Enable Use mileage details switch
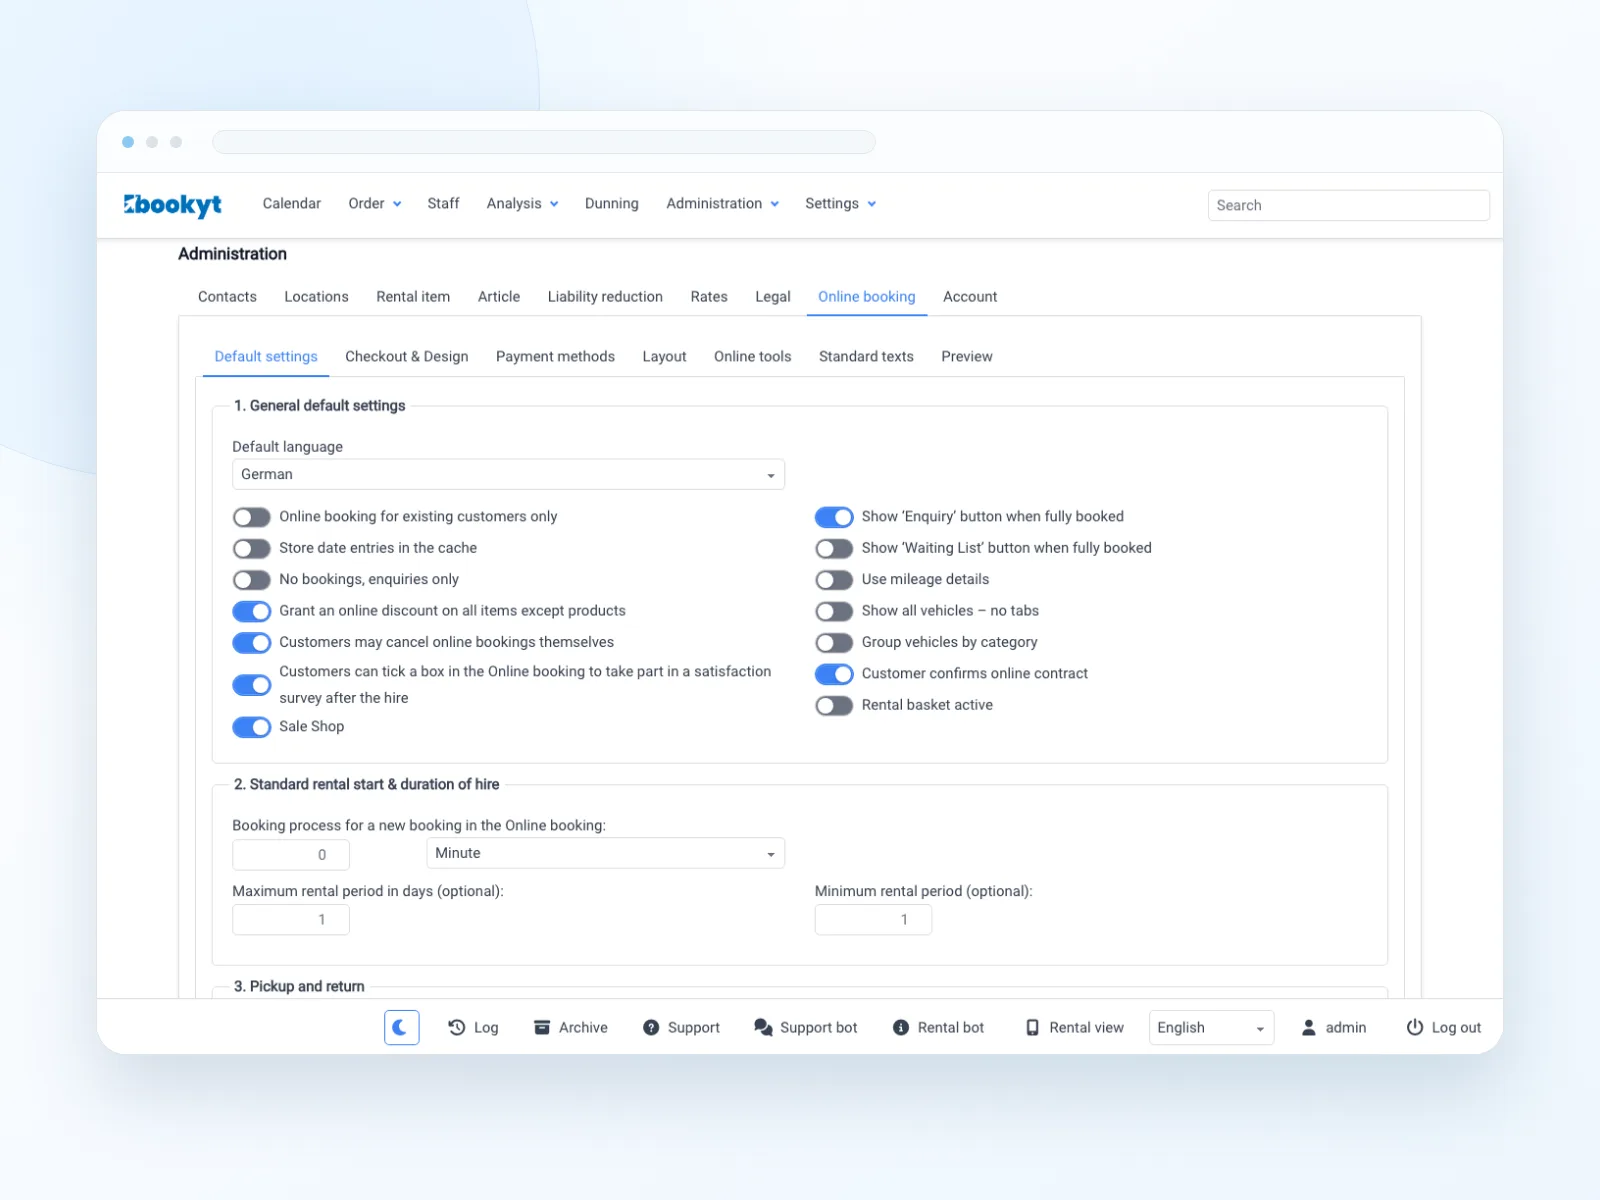Viewport: 1600px width, 1200px height. (x=834, y=580)
